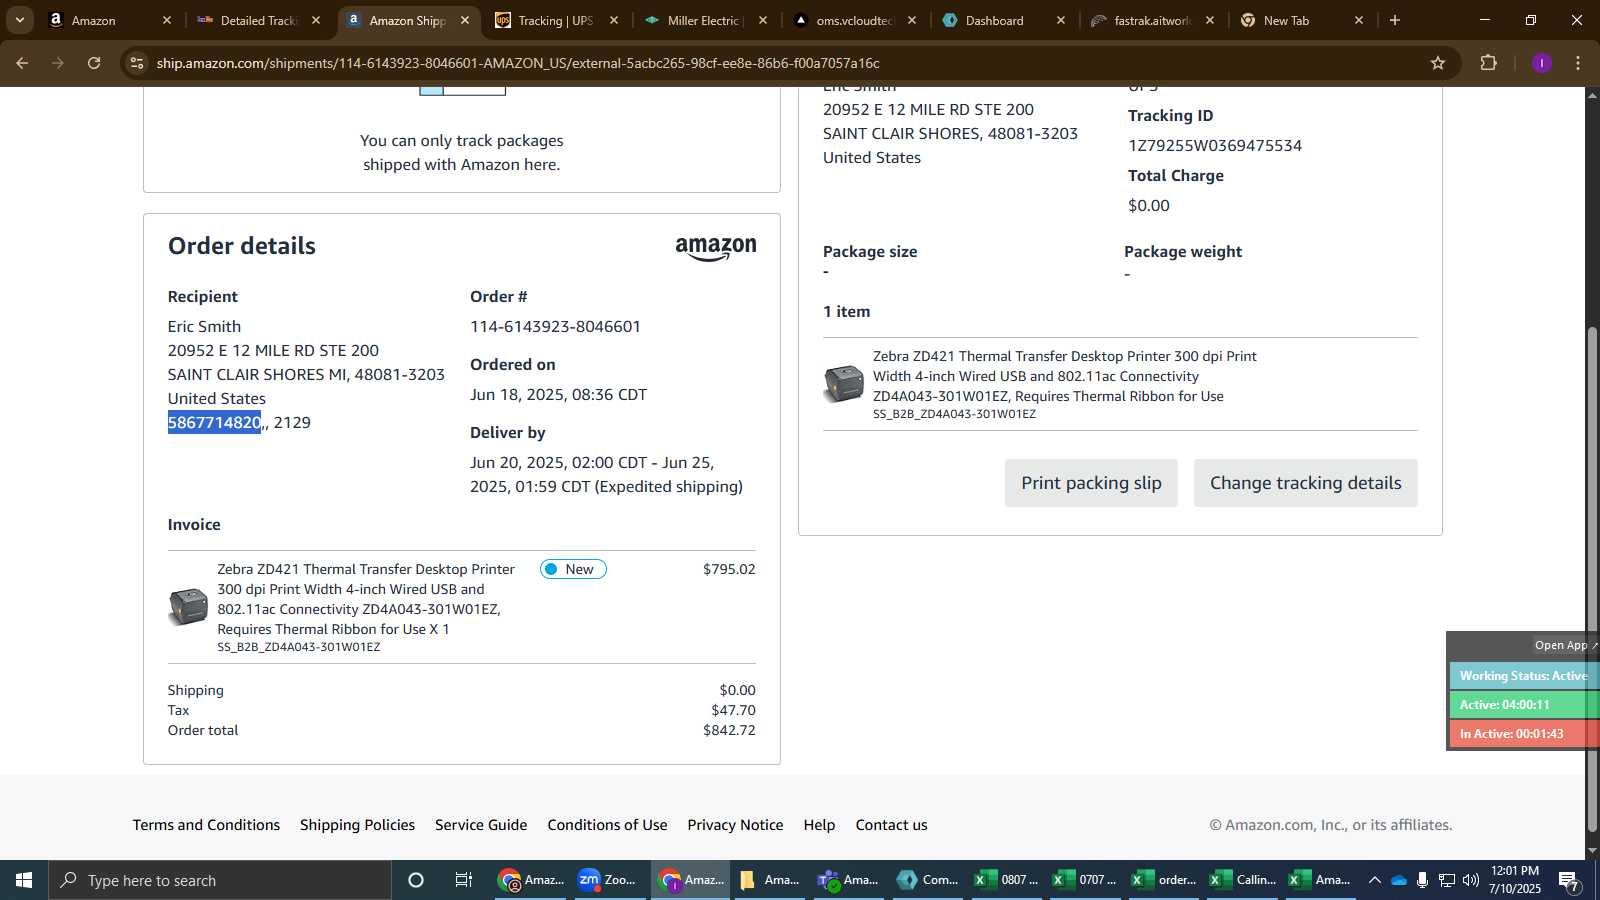The width and height of the screenshot is (1600, 900).
Task: Click the highlighted phone number 5867714820
Action: coord(214,422)
